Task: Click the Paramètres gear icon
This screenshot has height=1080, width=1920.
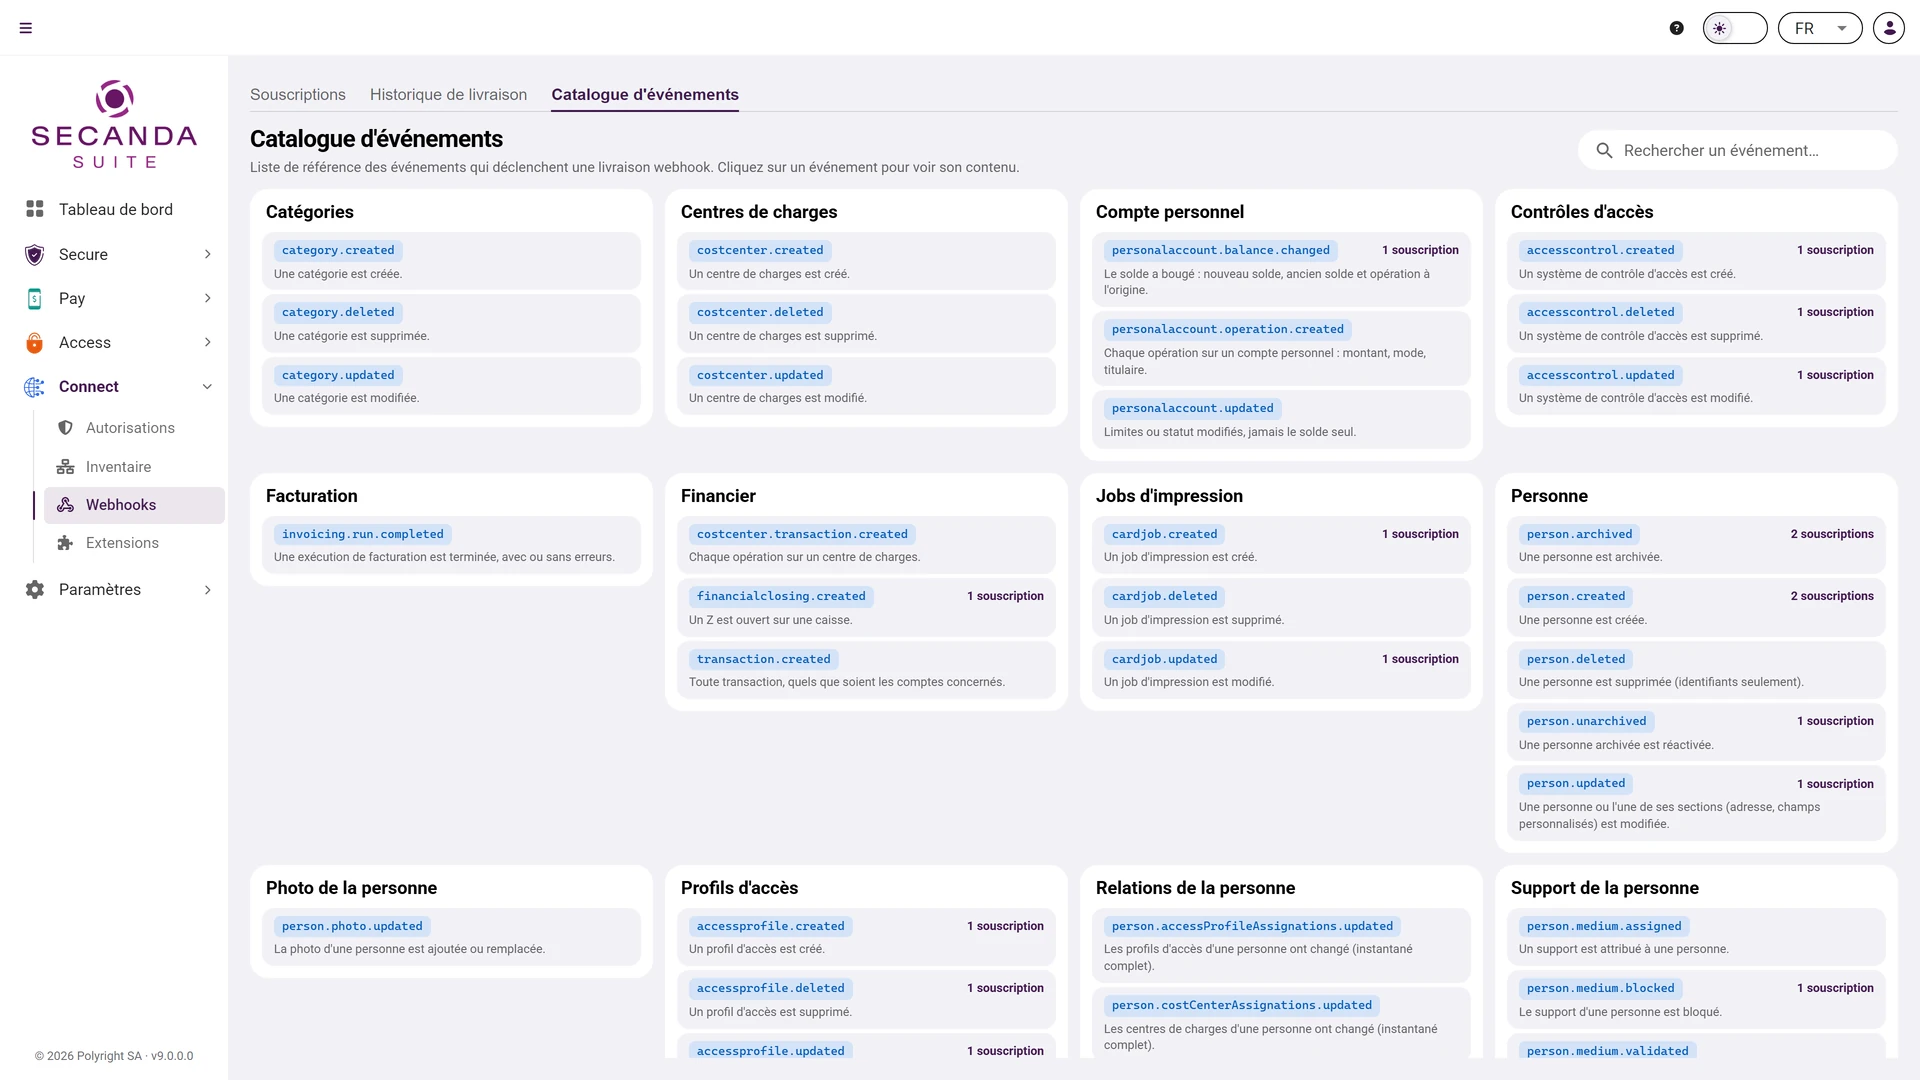Action: (35, 590)
